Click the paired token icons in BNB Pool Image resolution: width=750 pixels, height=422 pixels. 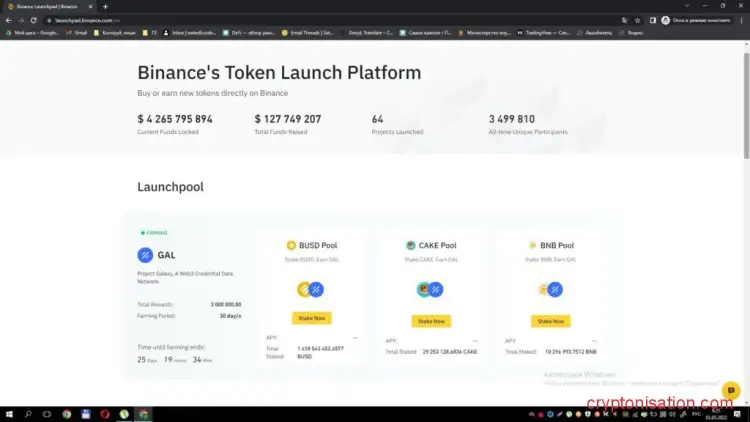point(550,289)
